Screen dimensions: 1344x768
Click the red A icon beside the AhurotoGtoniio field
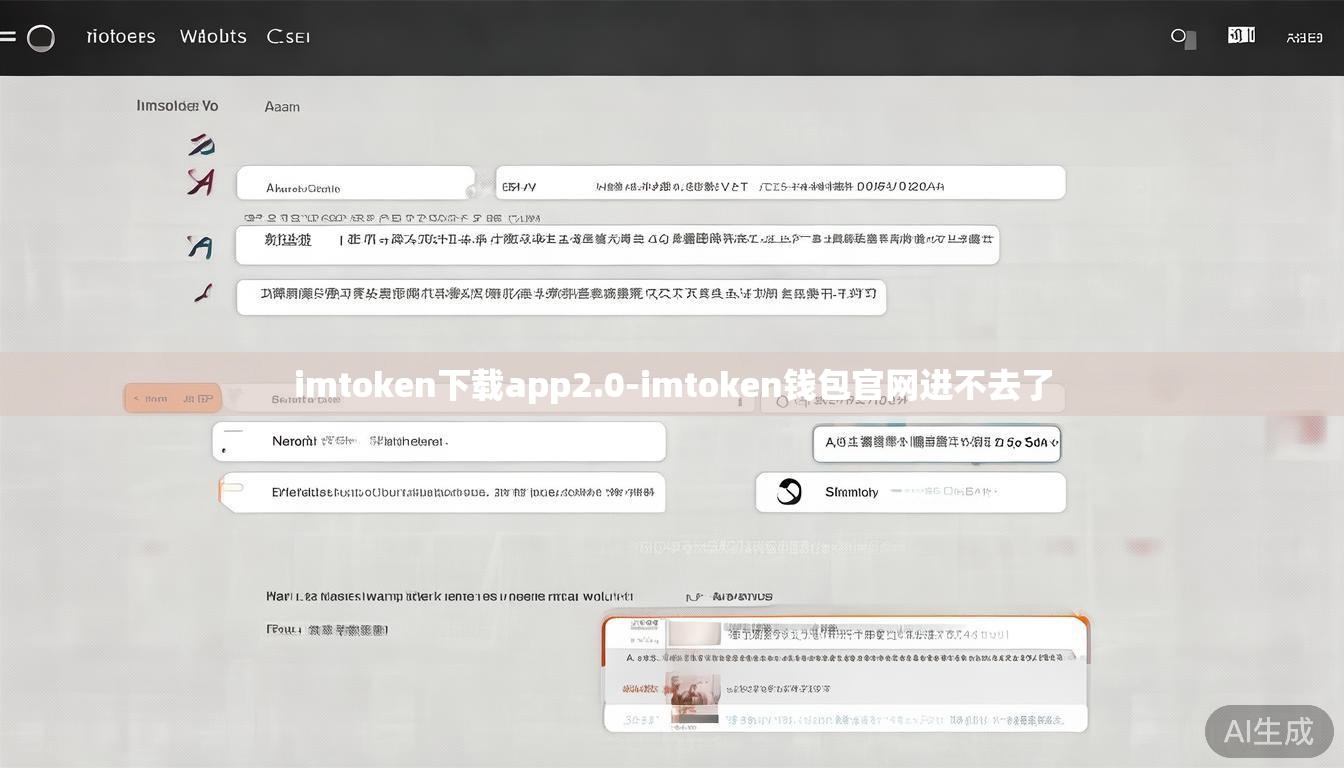click(x=201, y=182)
